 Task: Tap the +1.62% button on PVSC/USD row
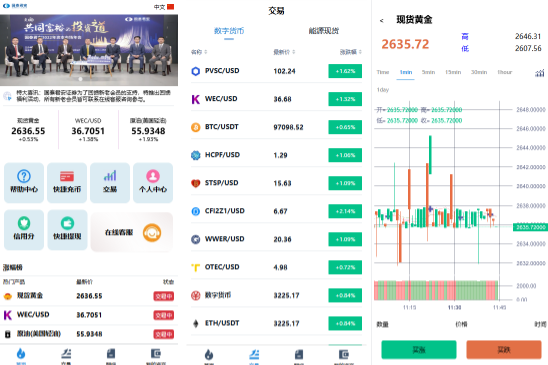click(345, 71)
